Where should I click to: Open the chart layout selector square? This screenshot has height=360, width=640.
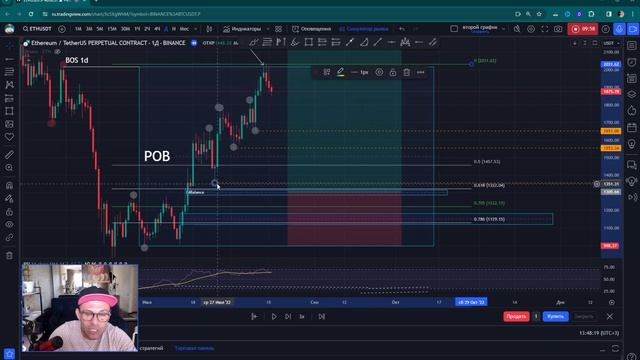[x=454, y=29]
